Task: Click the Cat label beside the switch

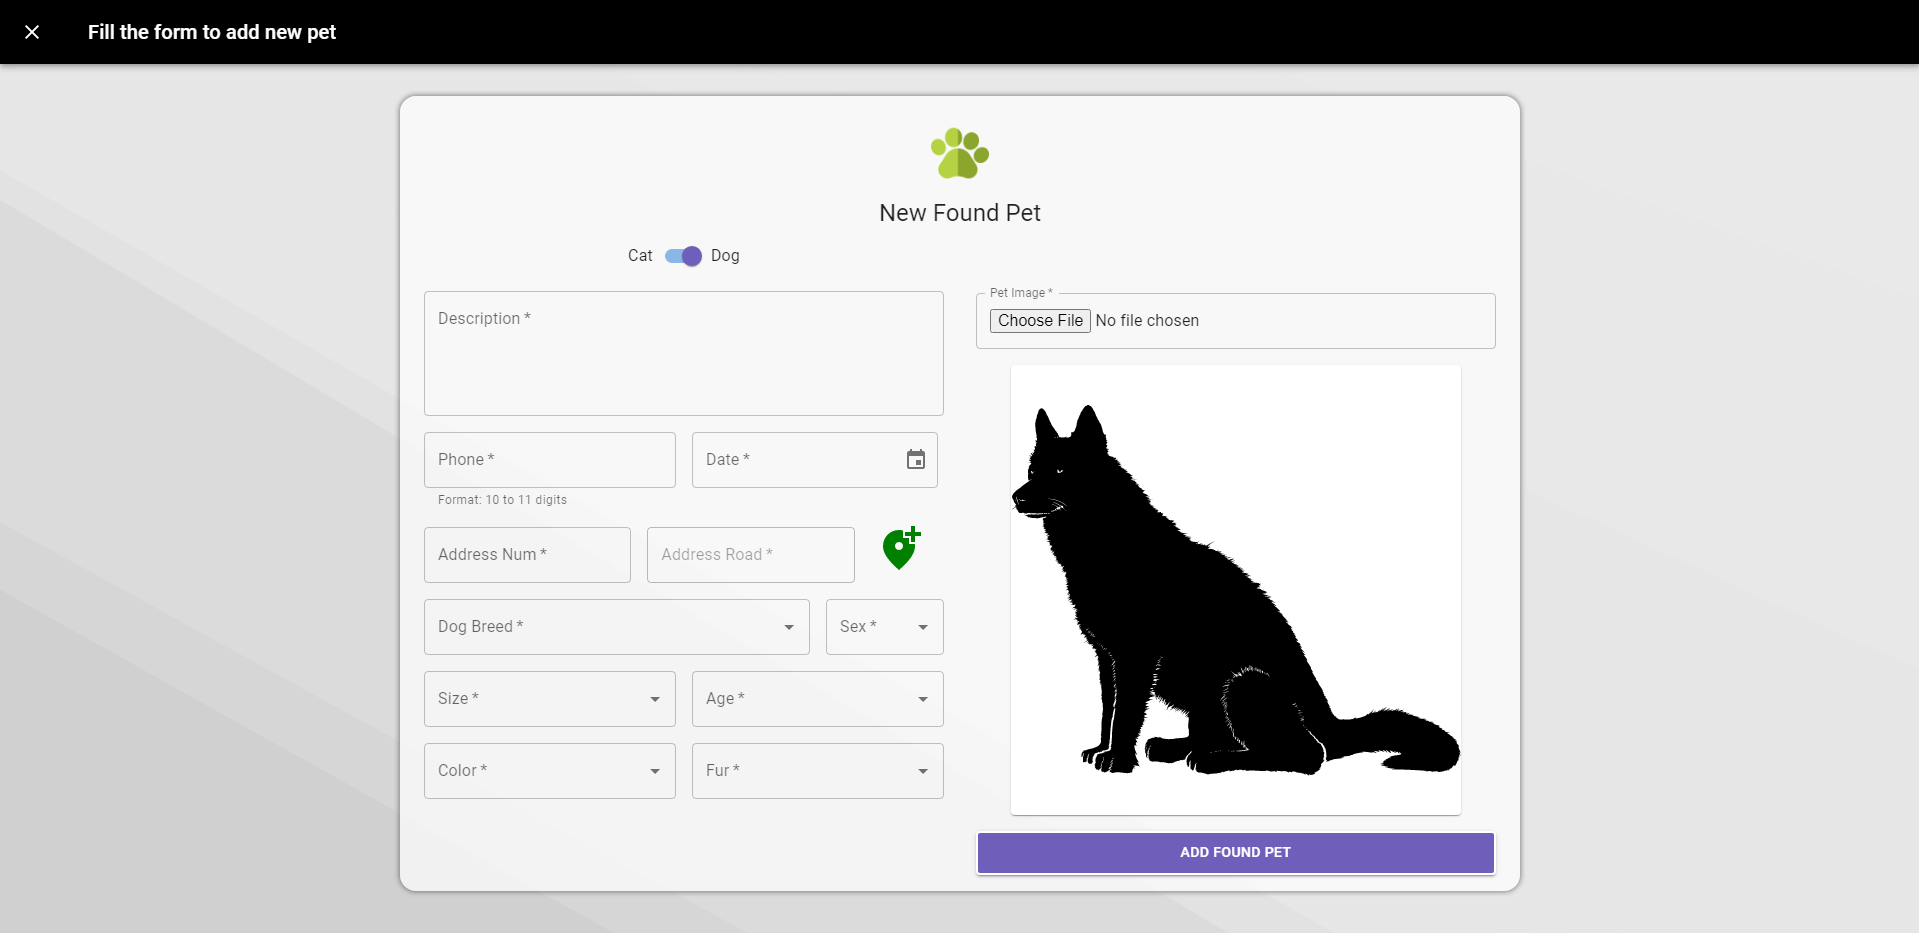Action: coord(639,256)
